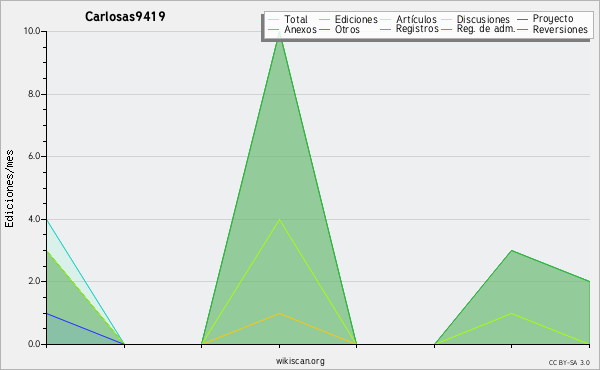
Task: Select the Reversiones legend label
Action: coord(560,29)
